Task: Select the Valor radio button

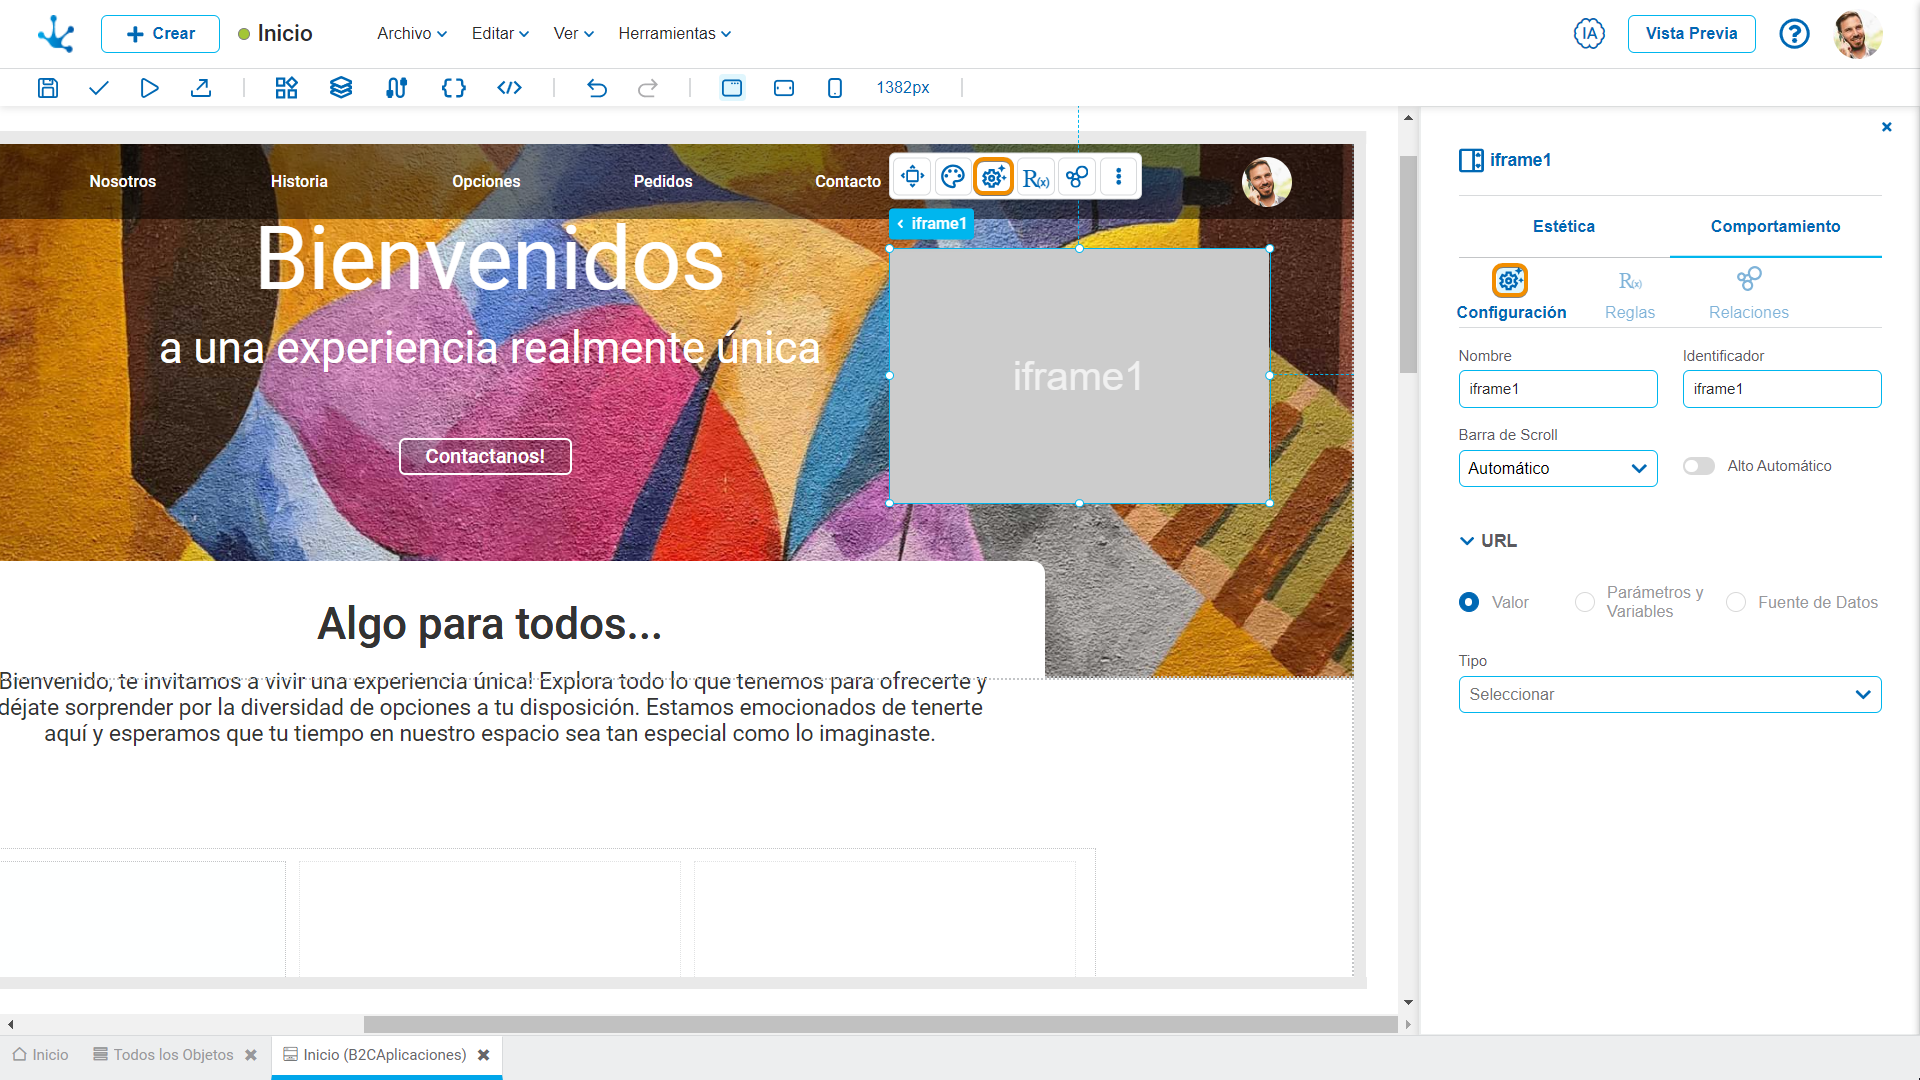Action: (x=1468, y=603)
